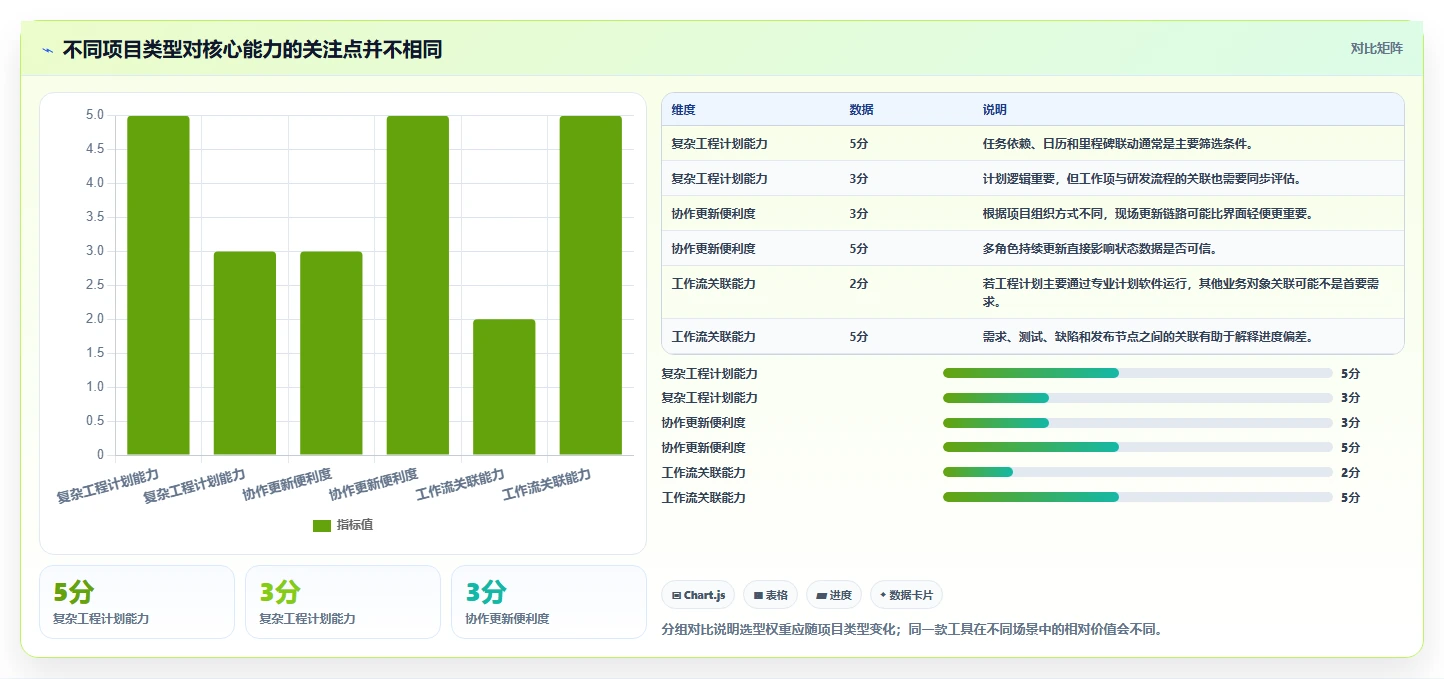1444x679 pixels.
Task: Click the 复杂工程计划能力 progress bar showing 5分
Action: (x=1137, y=373)
